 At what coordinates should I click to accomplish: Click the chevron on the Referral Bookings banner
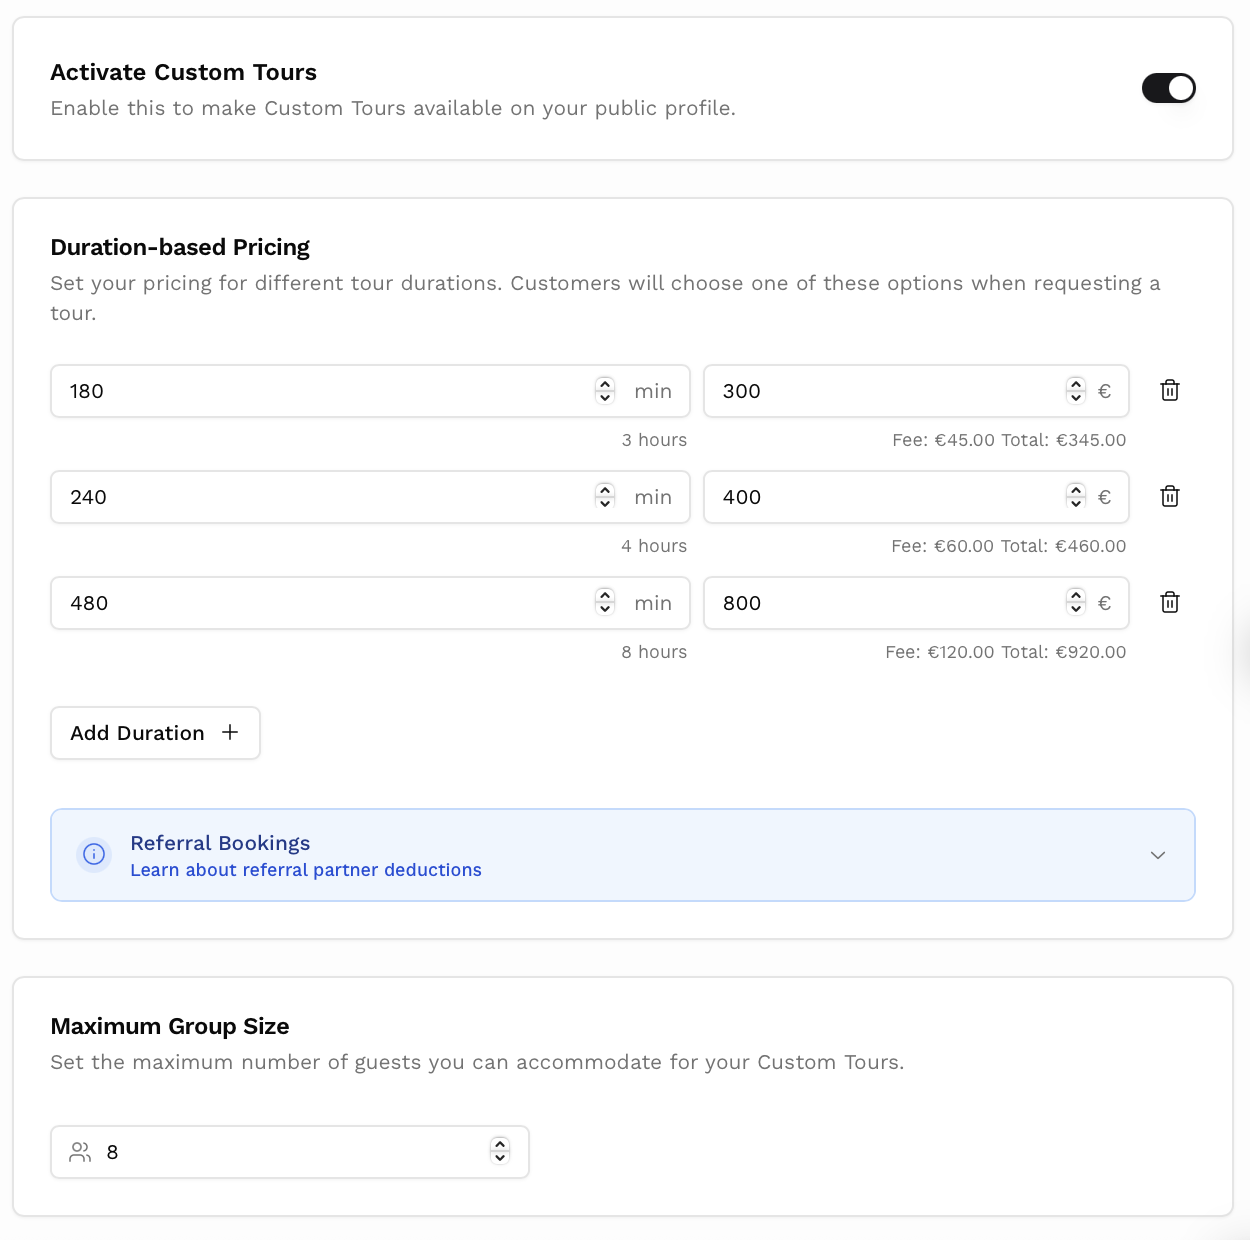pos(1157,855)
